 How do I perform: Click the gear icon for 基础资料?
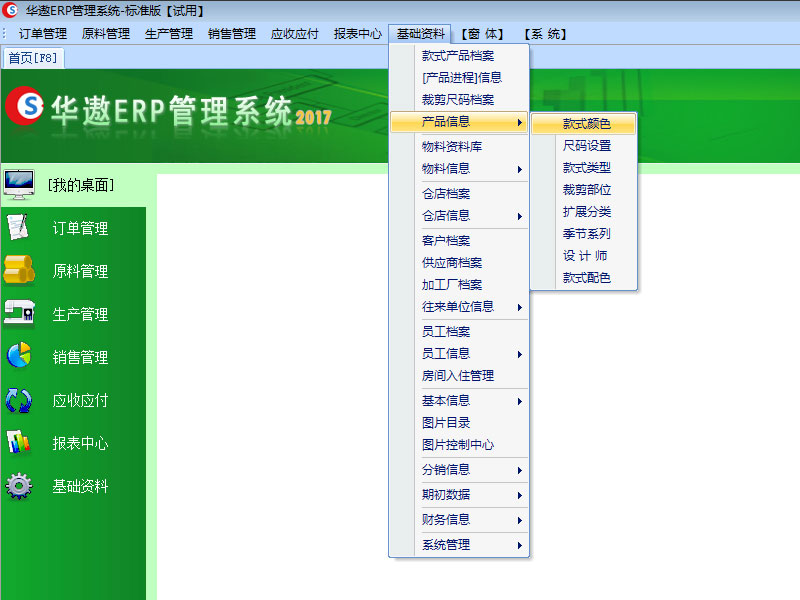[19, 486]
